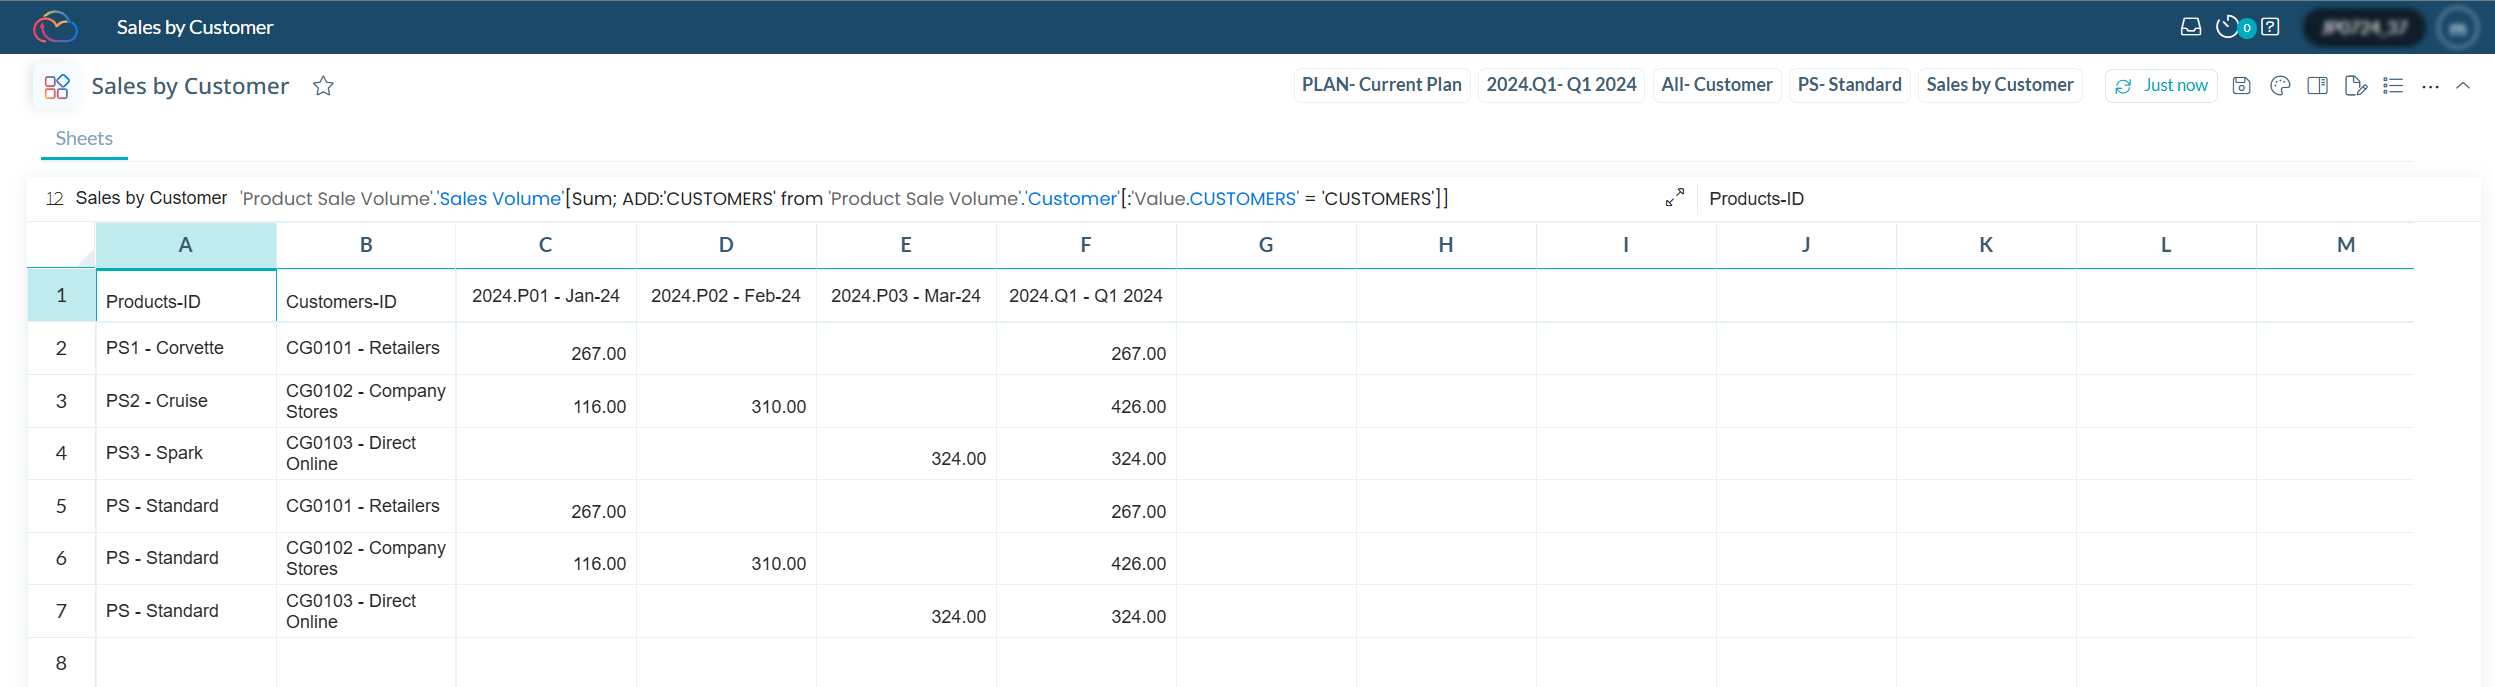Image resolution: width=2495 pixels, height=687 pixels.
Task: Open the palette theme icon
Action: tap(2279, 86)
